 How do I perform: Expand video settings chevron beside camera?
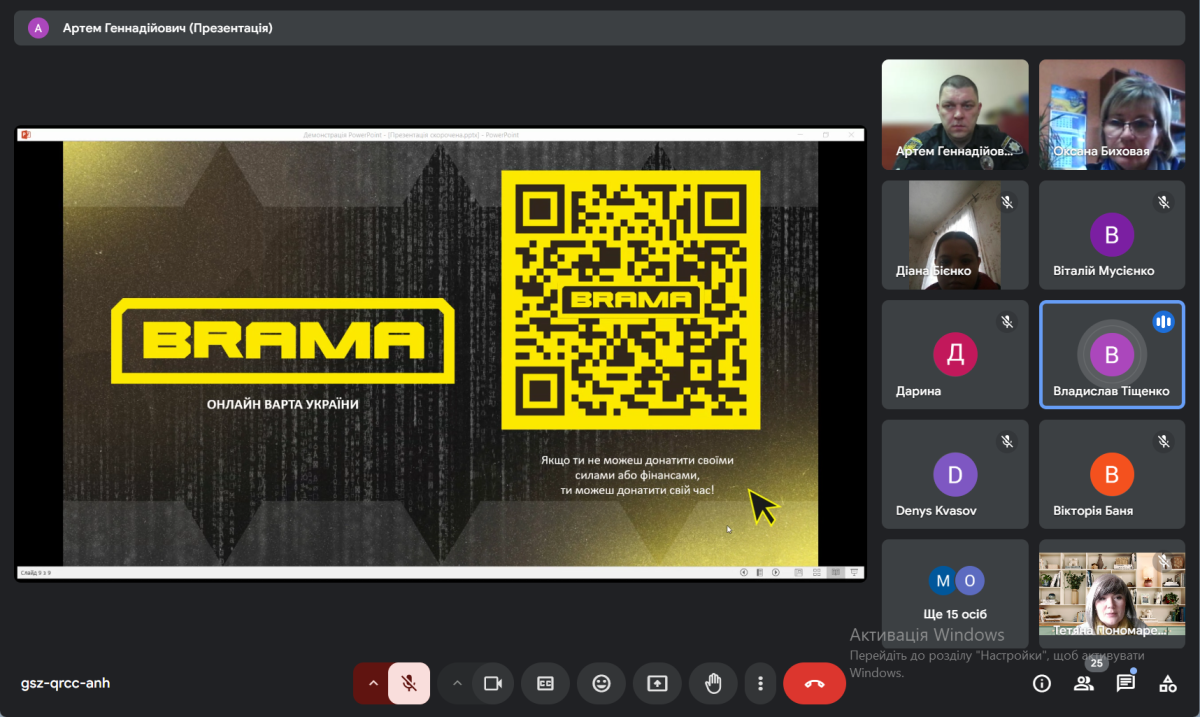pyautogui.click(x=457, y=684)
